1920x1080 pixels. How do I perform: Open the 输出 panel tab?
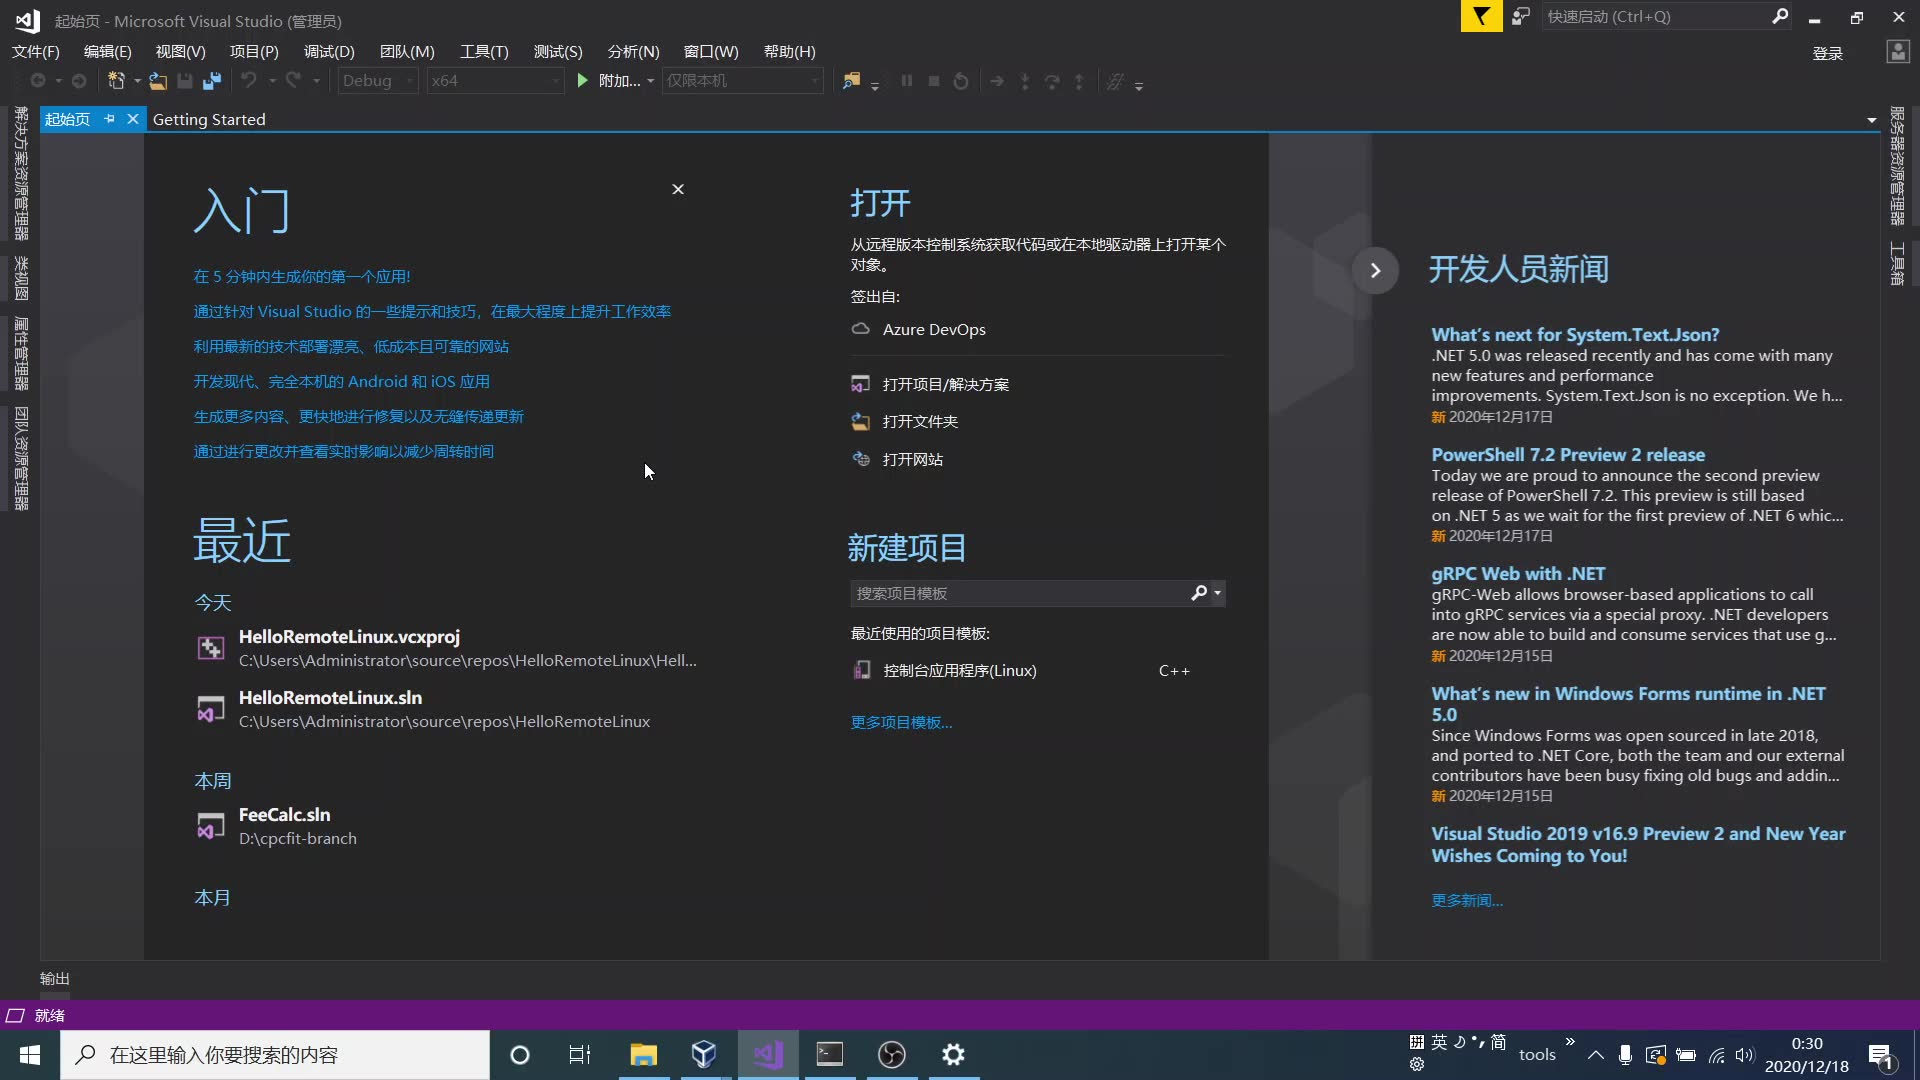pyautogui.click(x=55, y=978)
